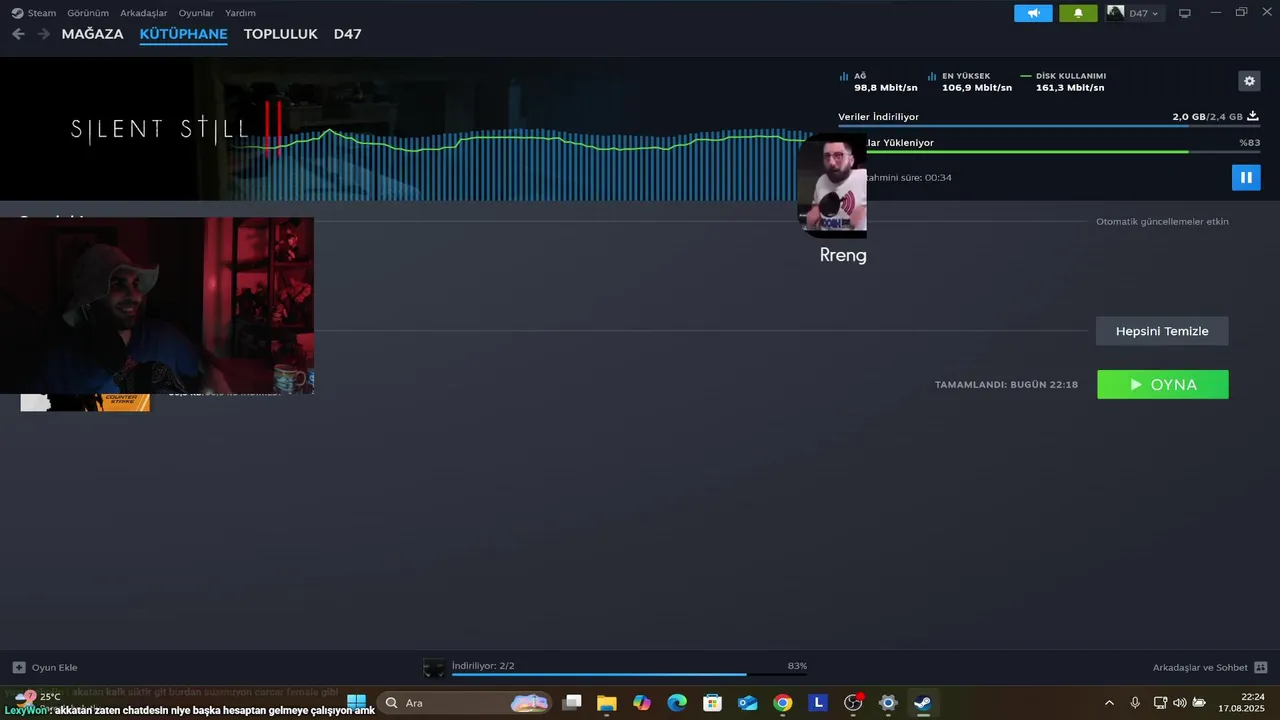Click the battery tray icon
Screen dimensions: 1280x720
pos(1199,703)
